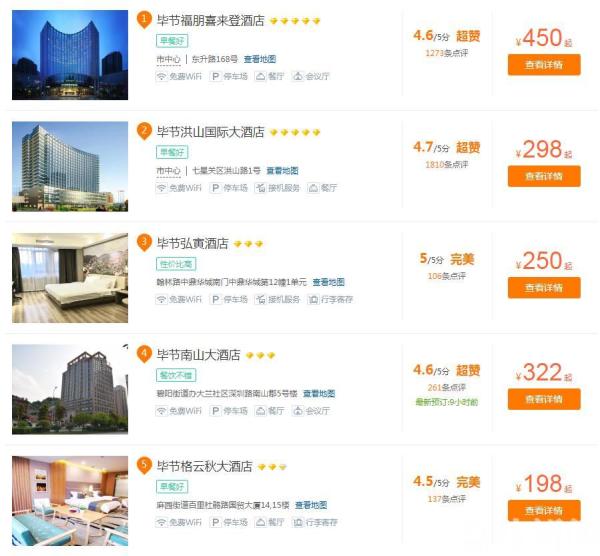Open 查看详情 for 毕节弘寅酒店

(x=544, y=287)
